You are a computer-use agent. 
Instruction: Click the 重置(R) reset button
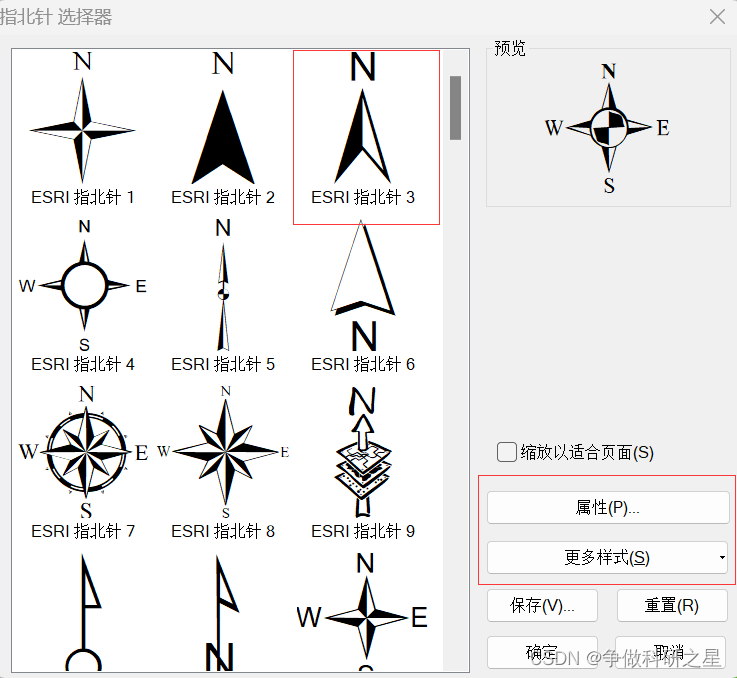tap(672, 606)
